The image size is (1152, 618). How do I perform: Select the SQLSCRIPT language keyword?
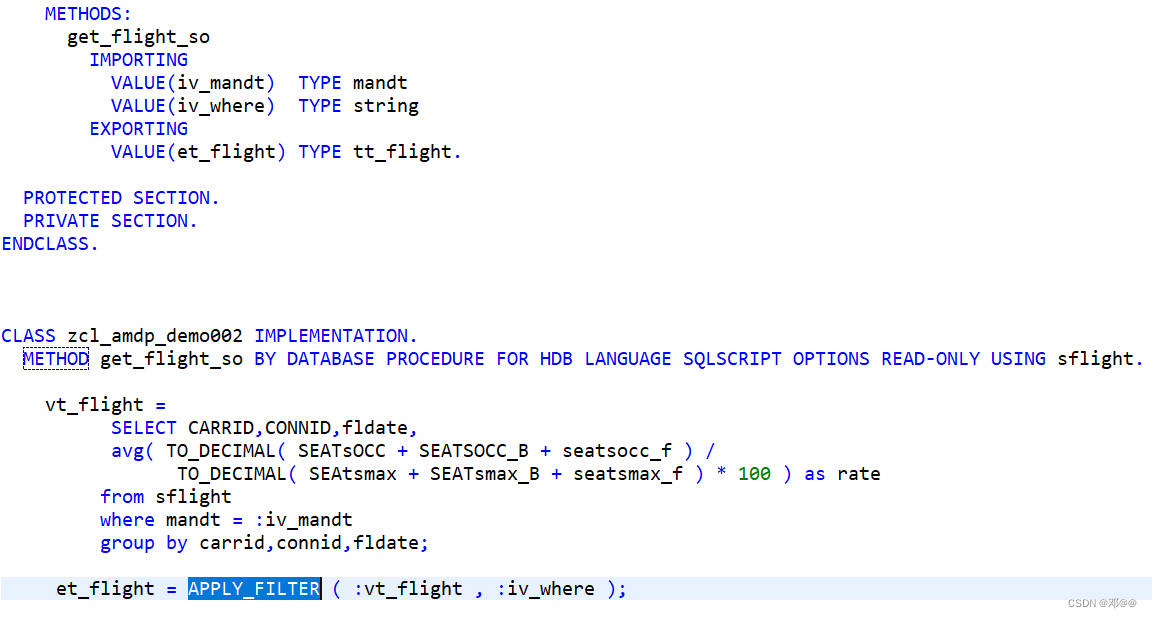(x=731, y=358)
